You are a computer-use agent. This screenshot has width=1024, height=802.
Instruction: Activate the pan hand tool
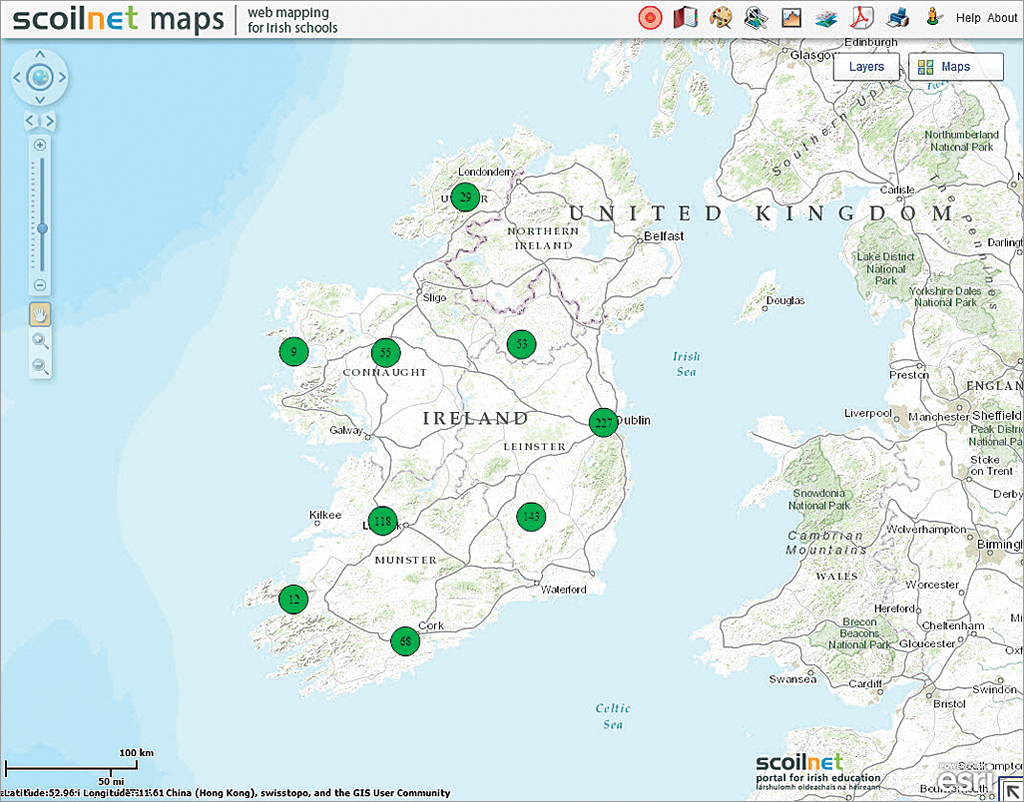pos(41,314)
